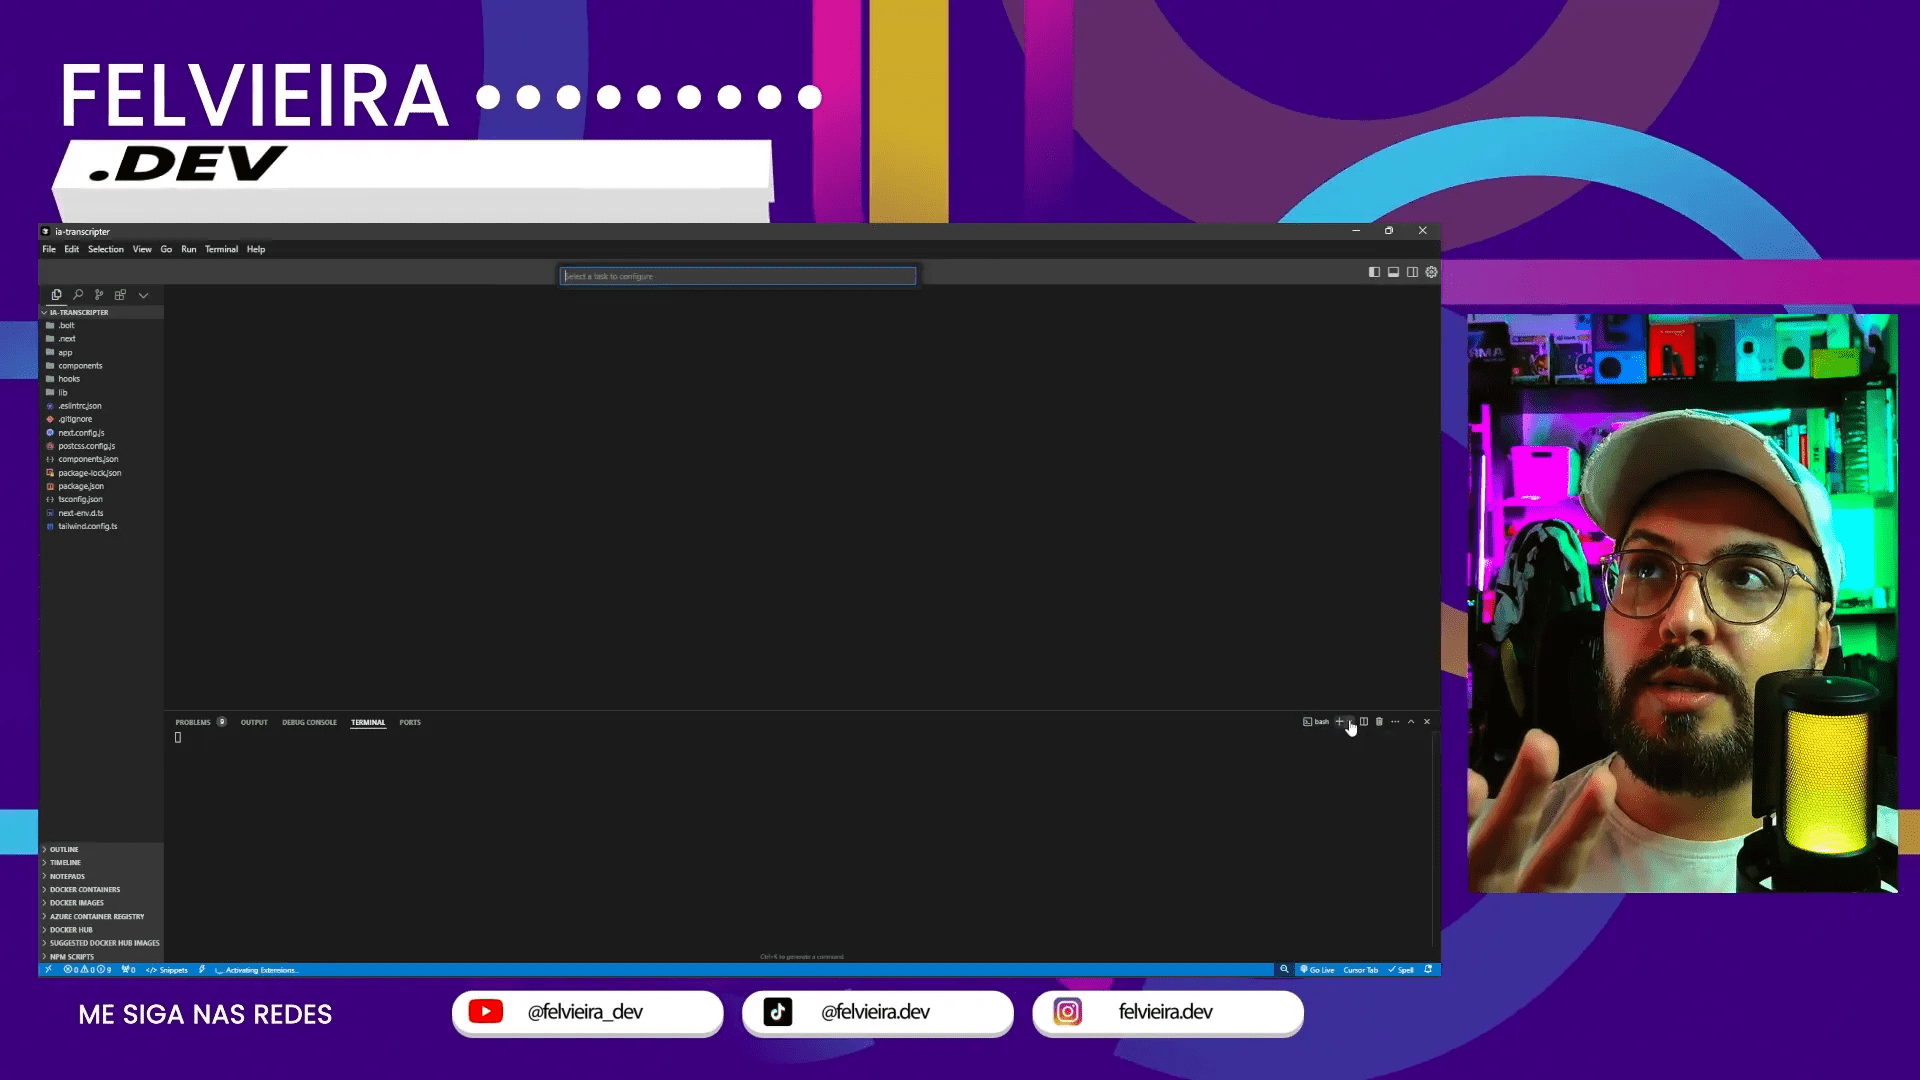The height and width of the screenshot is (1080, 1920).
Task: Open layout settings gear icon
Action: pyautogui.click(x=1431, y=272)
